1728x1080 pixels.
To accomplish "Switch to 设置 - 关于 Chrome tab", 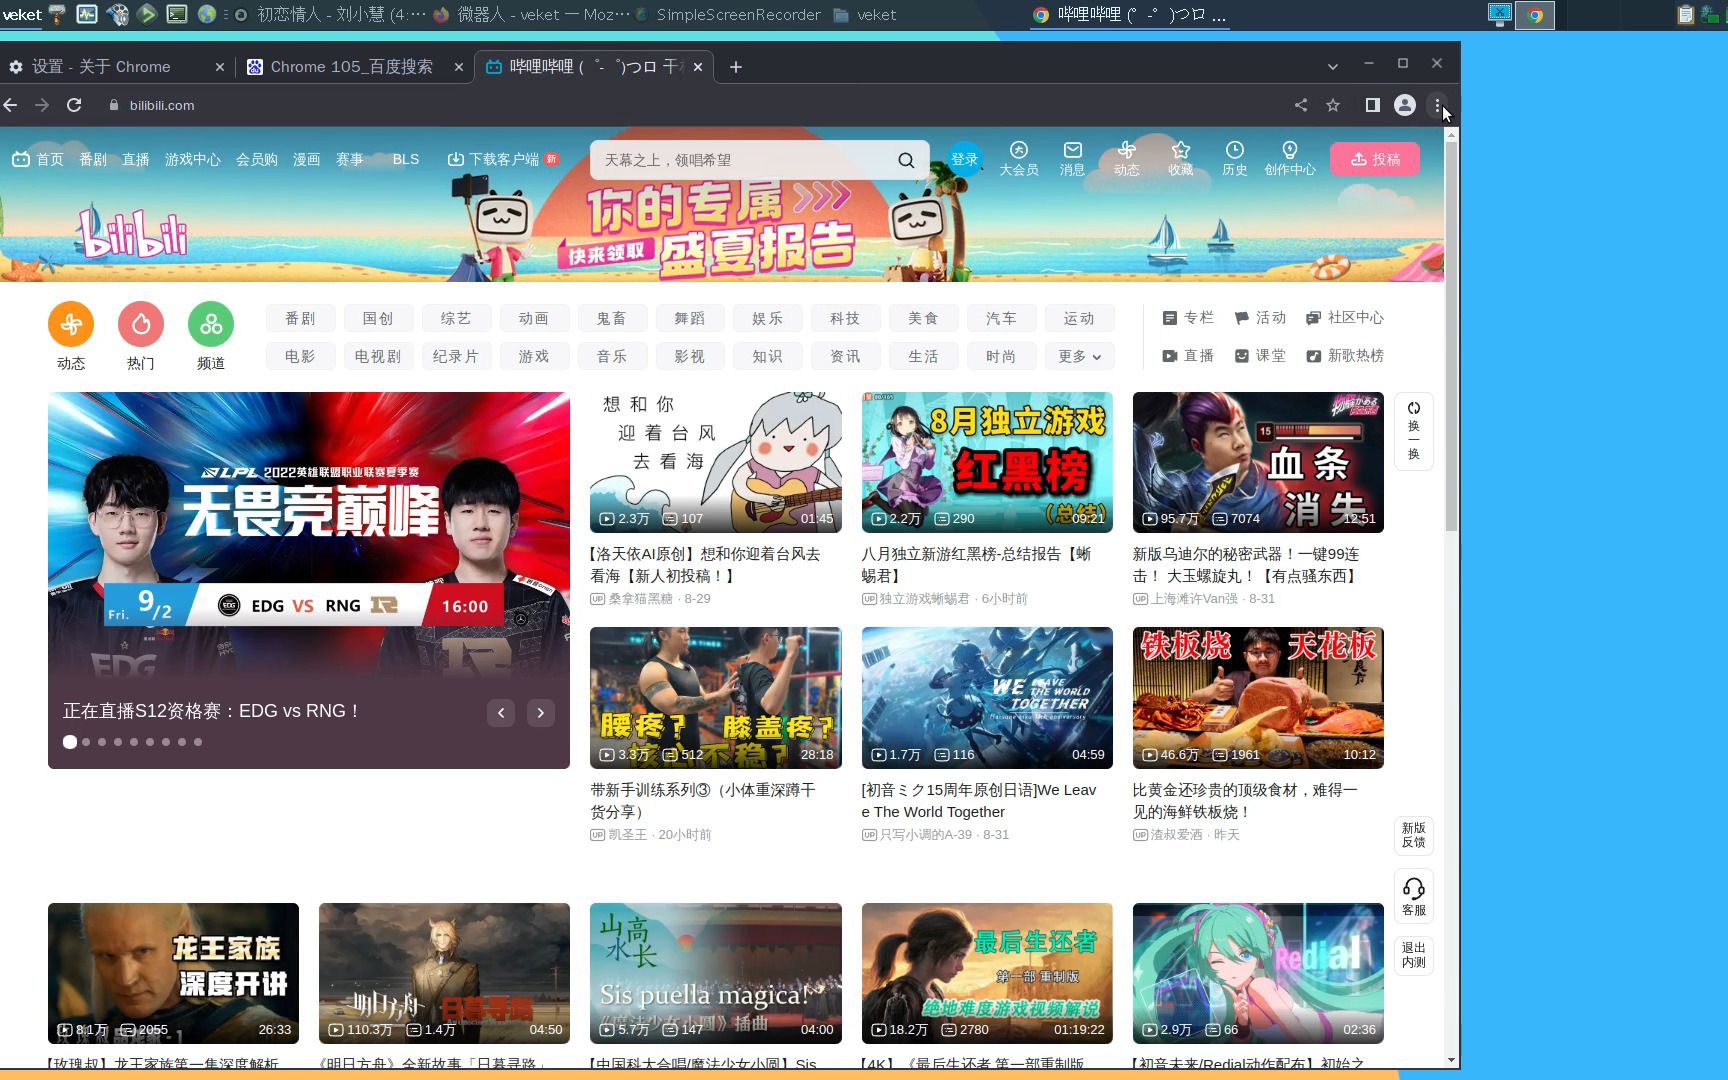I will (115, 66).
